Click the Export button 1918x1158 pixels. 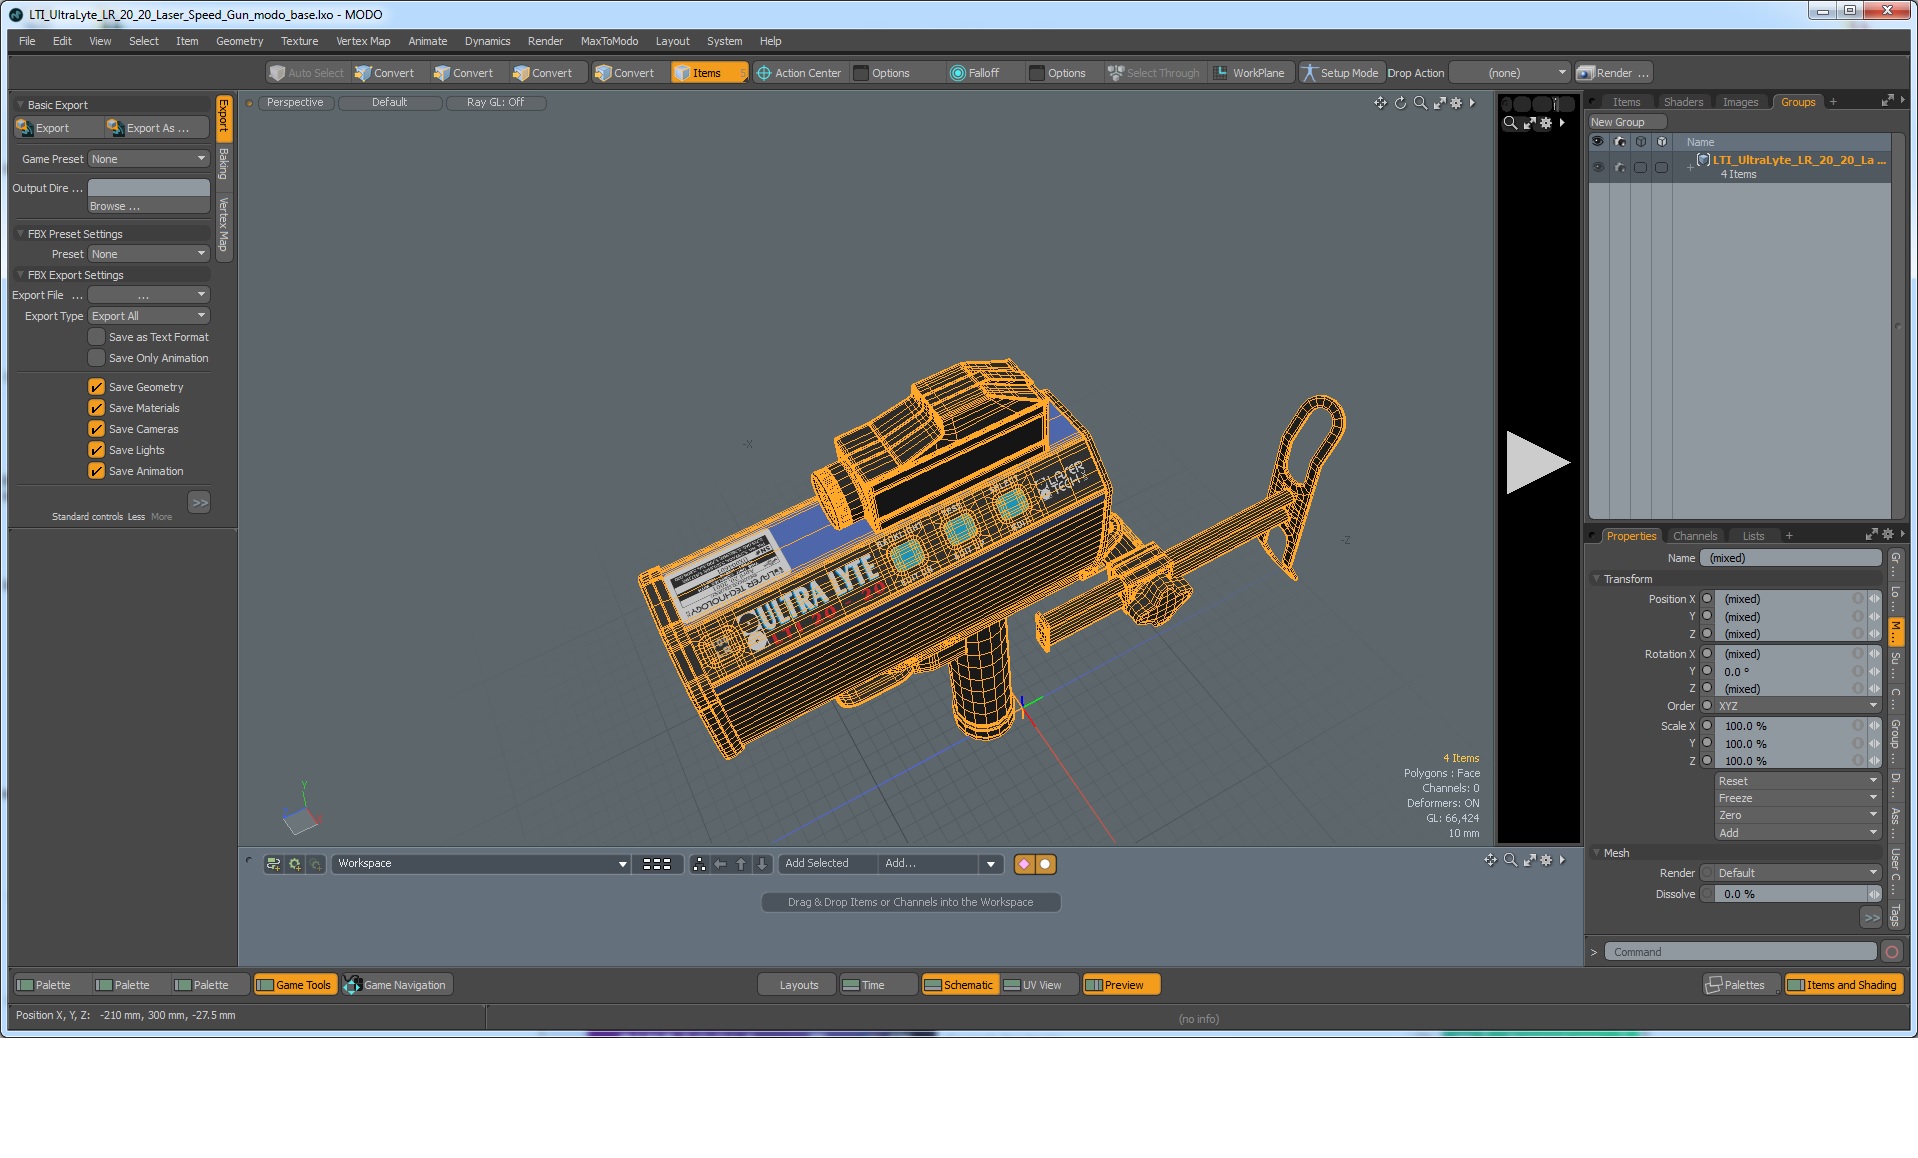pos(57,128)
